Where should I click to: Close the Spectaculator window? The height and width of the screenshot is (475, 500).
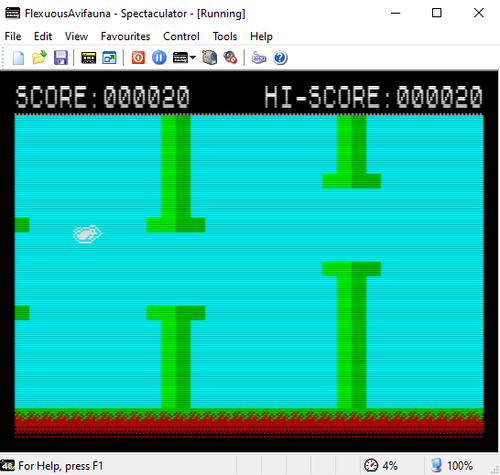[479, 13]
